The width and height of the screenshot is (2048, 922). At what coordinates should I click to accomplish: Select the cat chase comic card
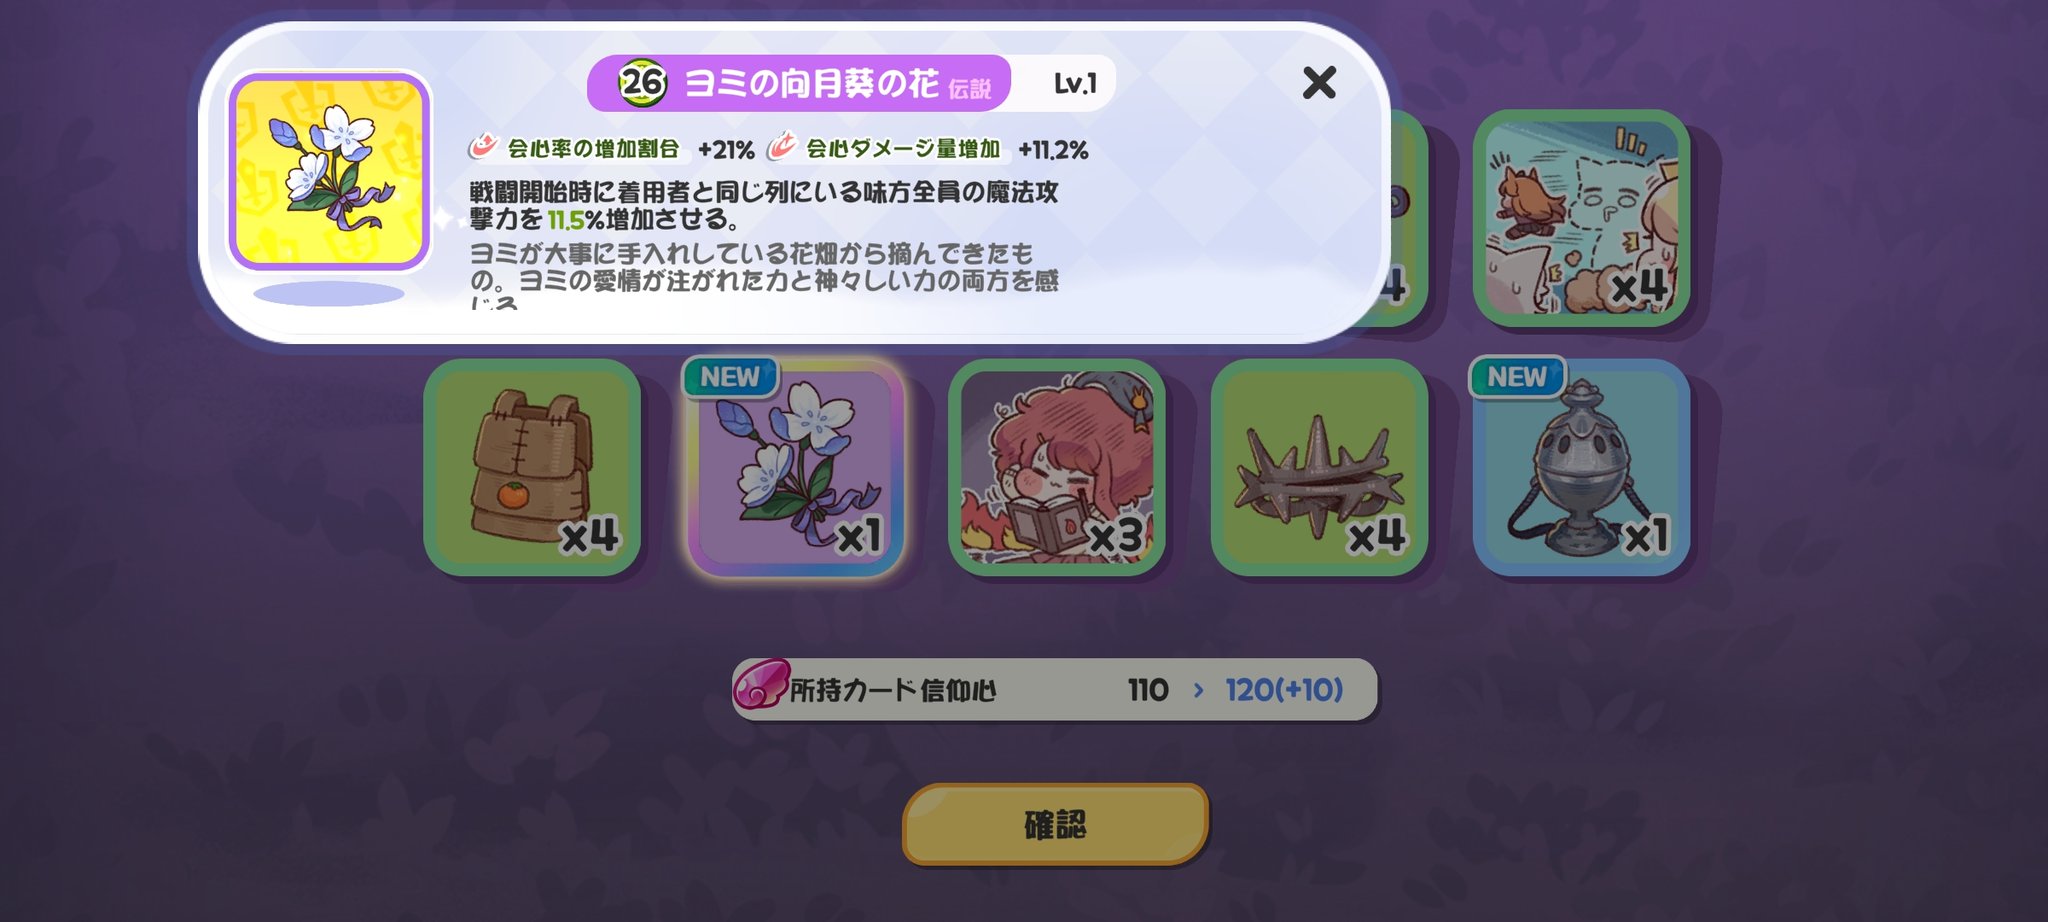(1581, 218)
